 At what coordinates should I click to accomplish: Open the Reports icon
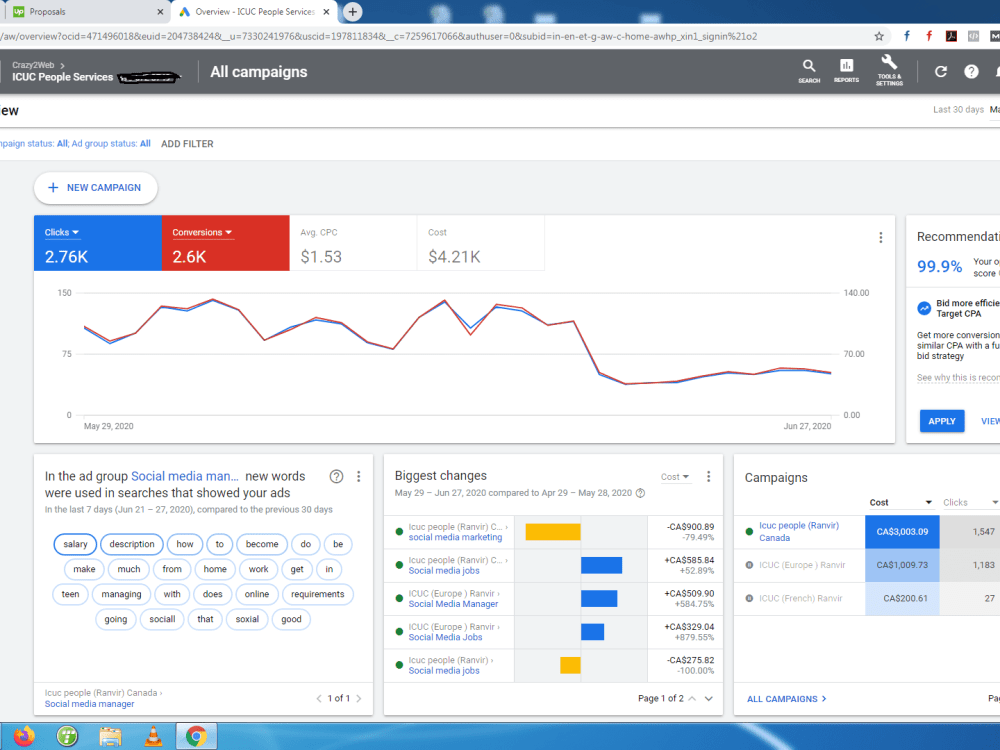click(x=846, y=71)
